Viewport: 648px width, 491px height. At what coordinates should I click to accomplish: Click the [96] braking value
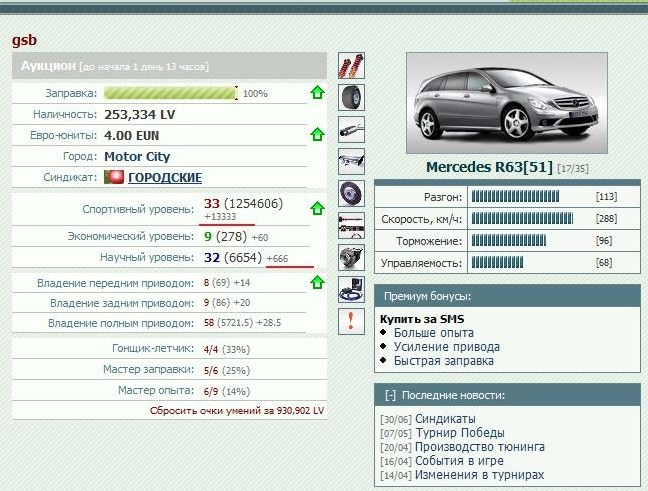[x=604, y=241]
